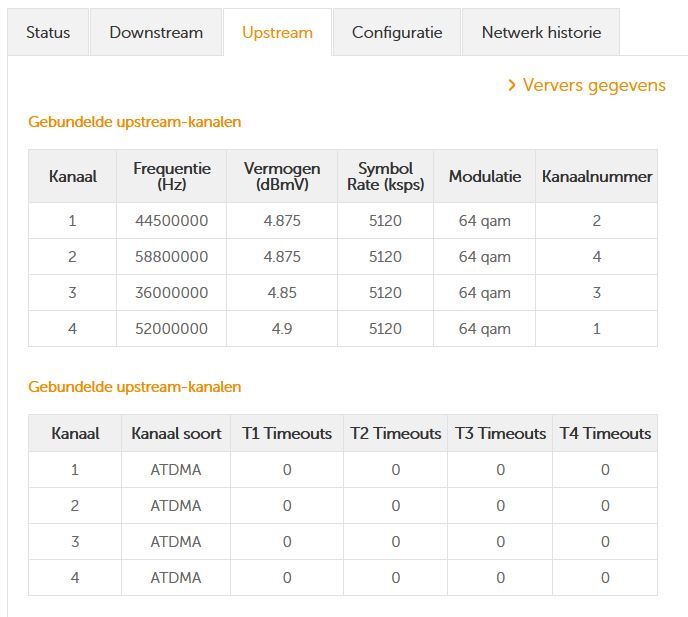
Task: Go to the Configuratie tab
Action: tap(397, 32)
